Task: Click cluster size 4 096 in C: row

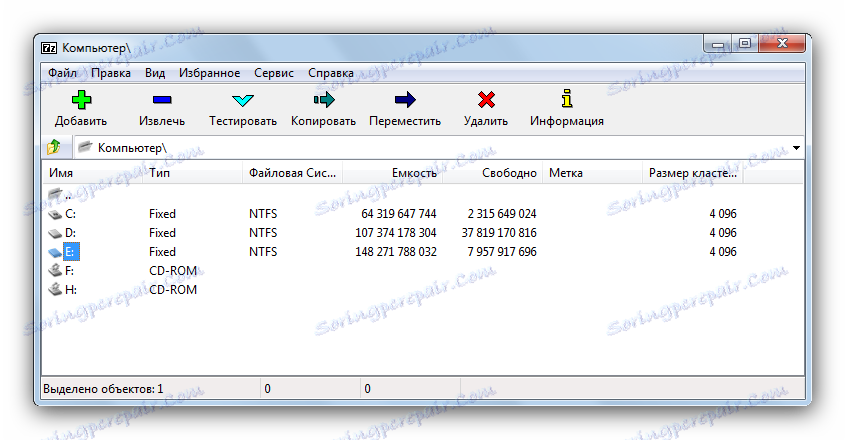Action: click(723, 214)
